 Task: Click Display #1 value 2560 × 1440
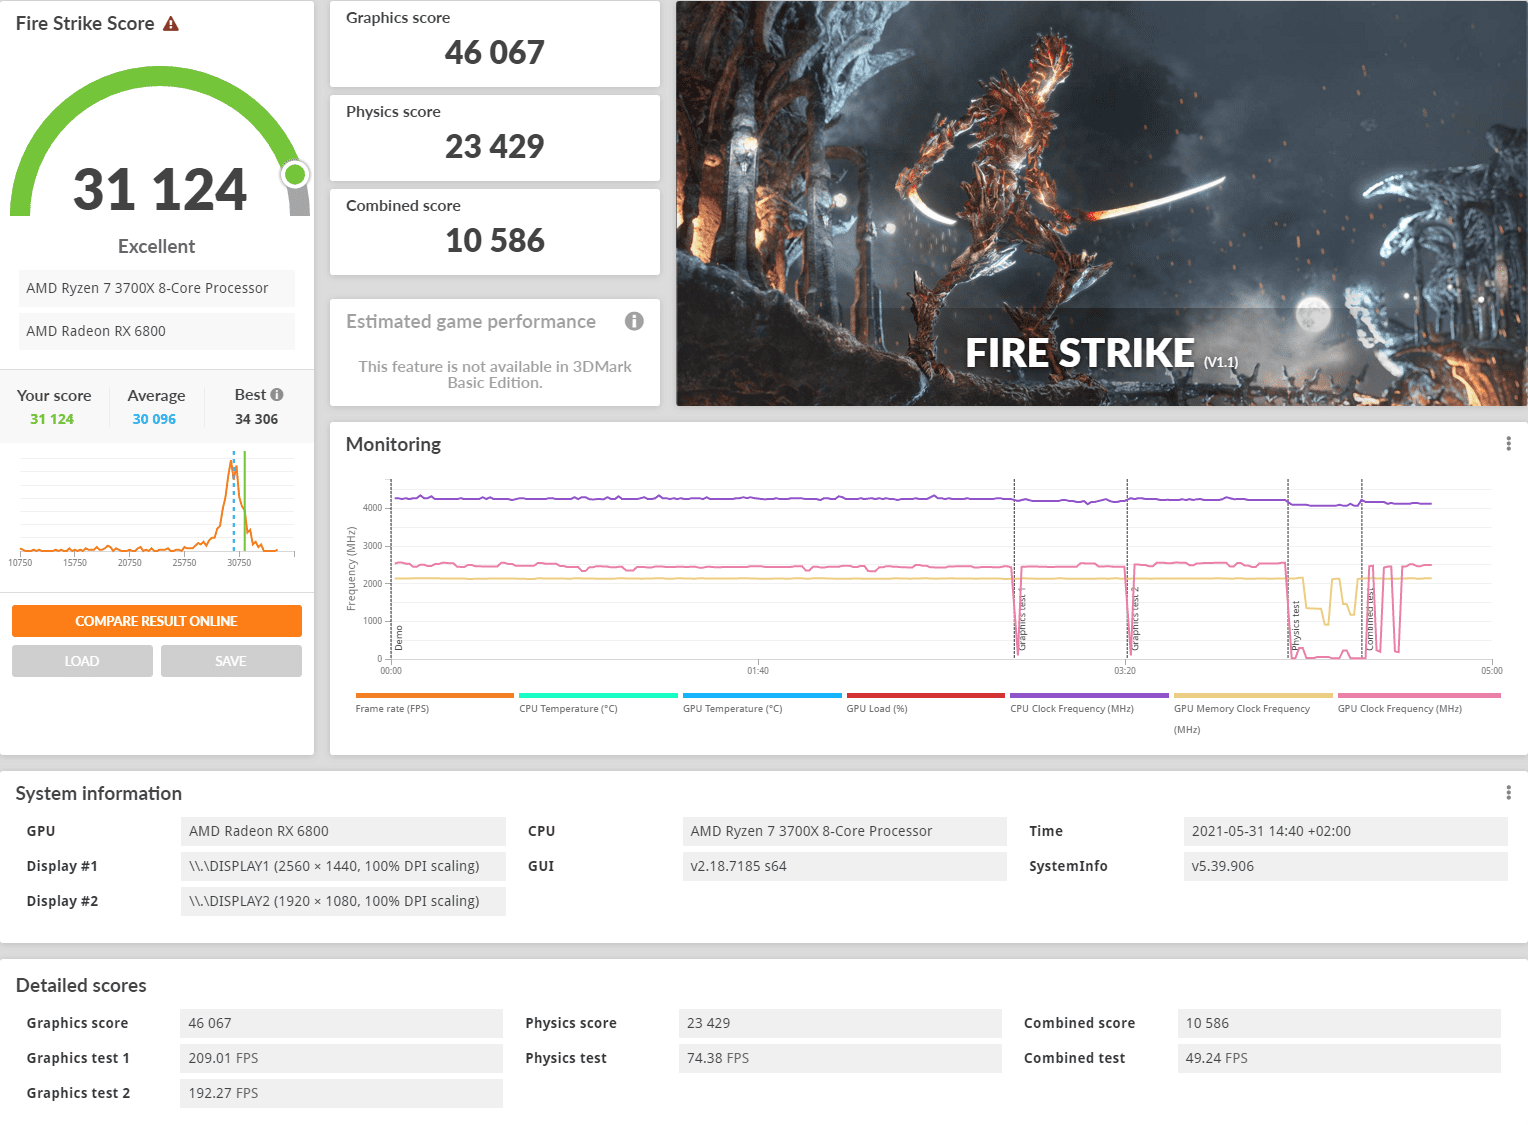pyautogui.click(x=343, y=866)
